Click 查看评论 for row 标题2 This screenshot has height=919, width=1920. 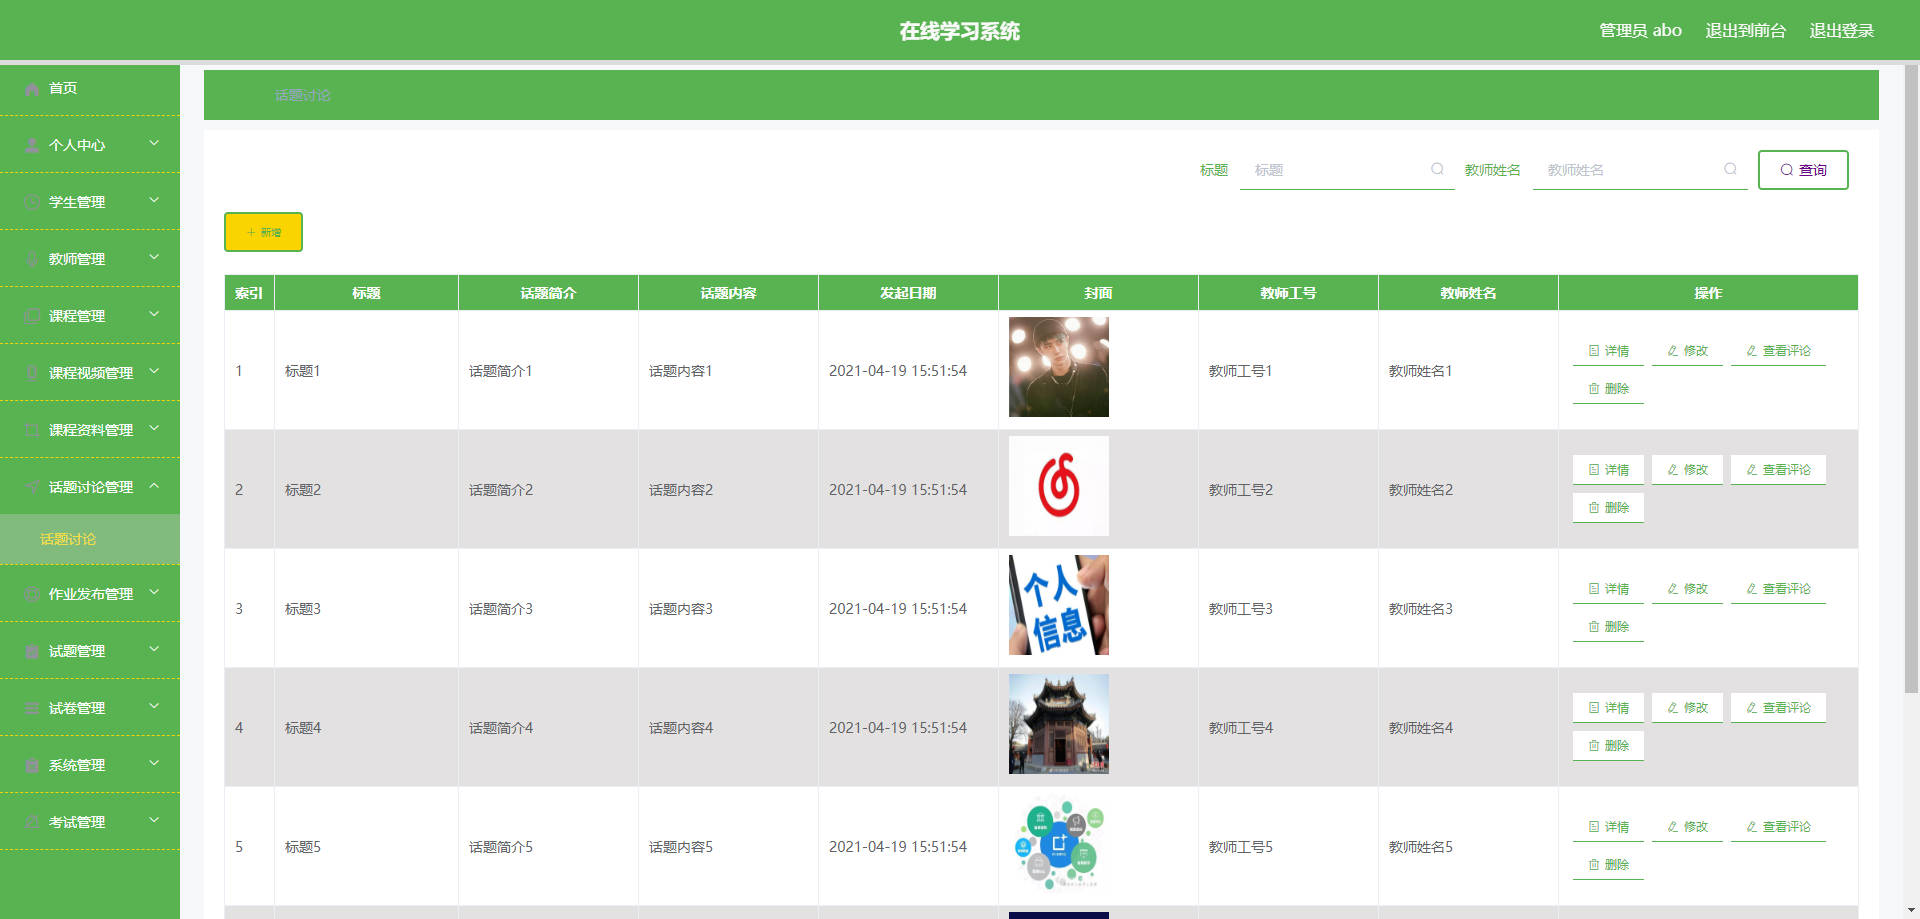[1778, 470]
